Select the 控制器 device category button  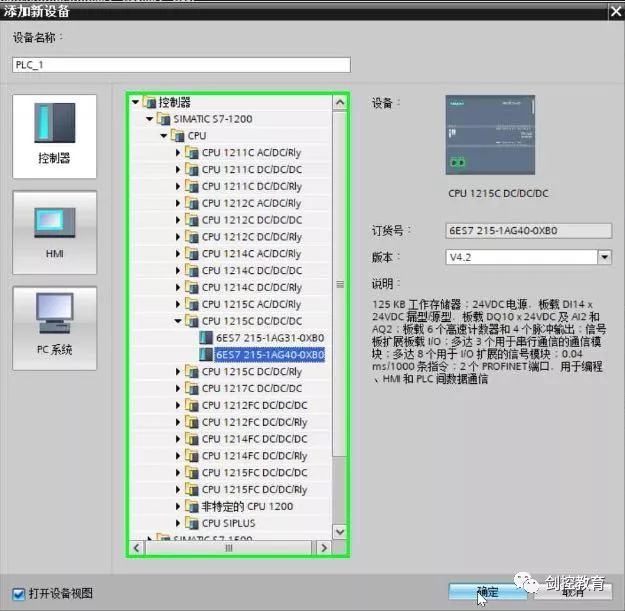click(55, 136)
